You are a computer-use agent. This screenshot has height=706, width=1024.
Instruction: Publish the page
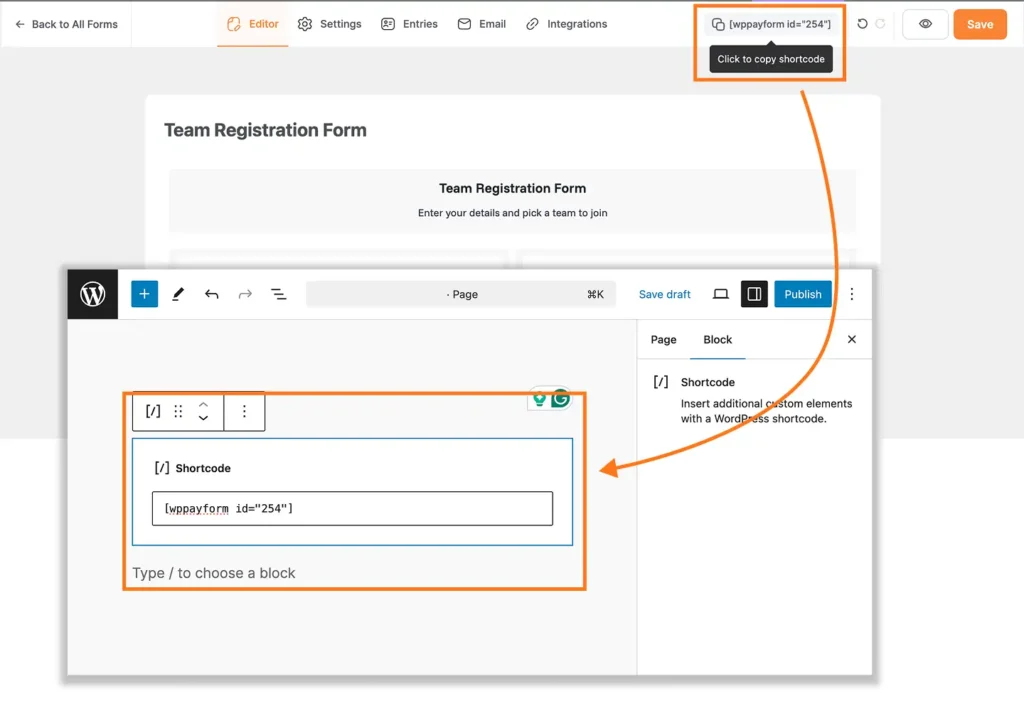[x=803, y=294]
